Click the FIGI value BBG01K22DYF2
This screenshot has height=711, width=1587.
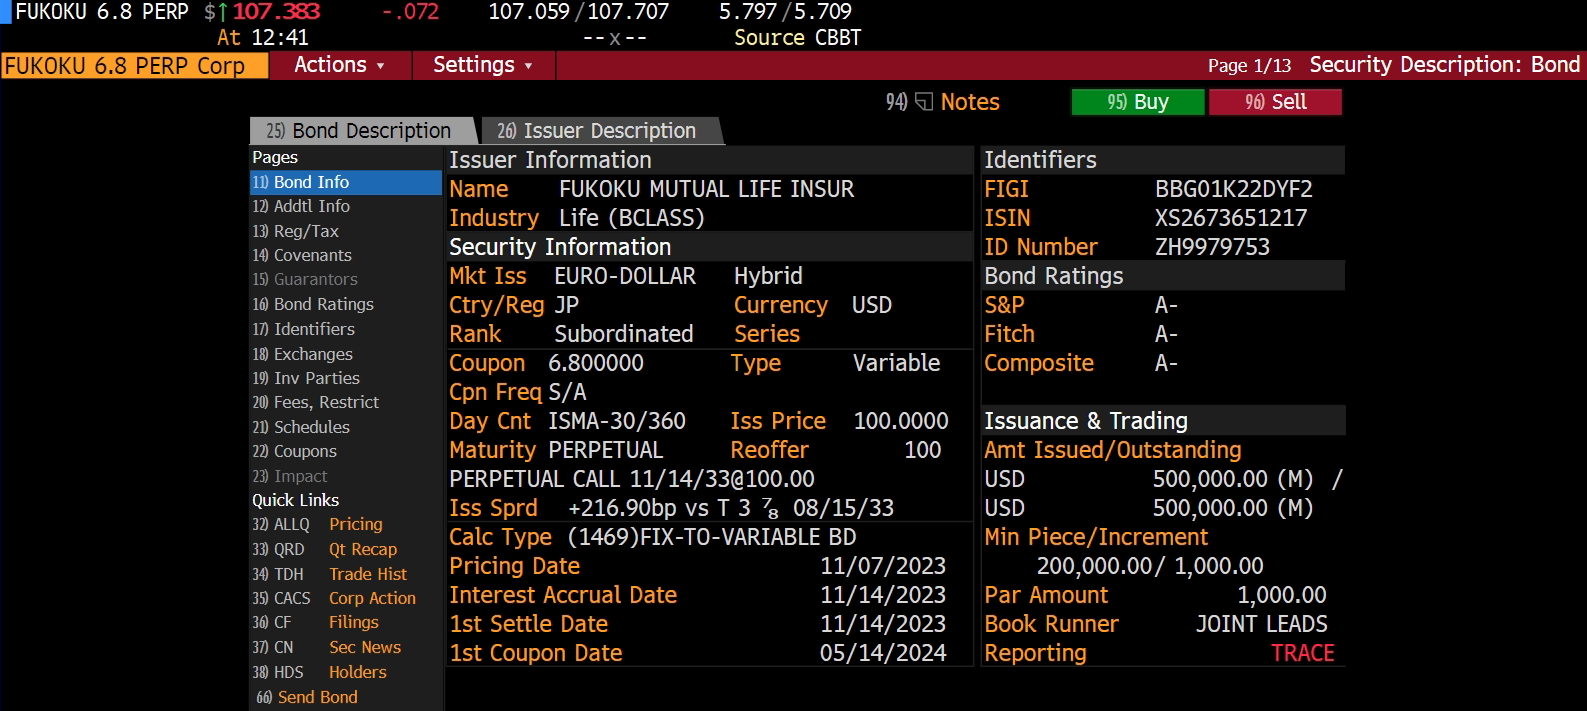[1234, 189]
